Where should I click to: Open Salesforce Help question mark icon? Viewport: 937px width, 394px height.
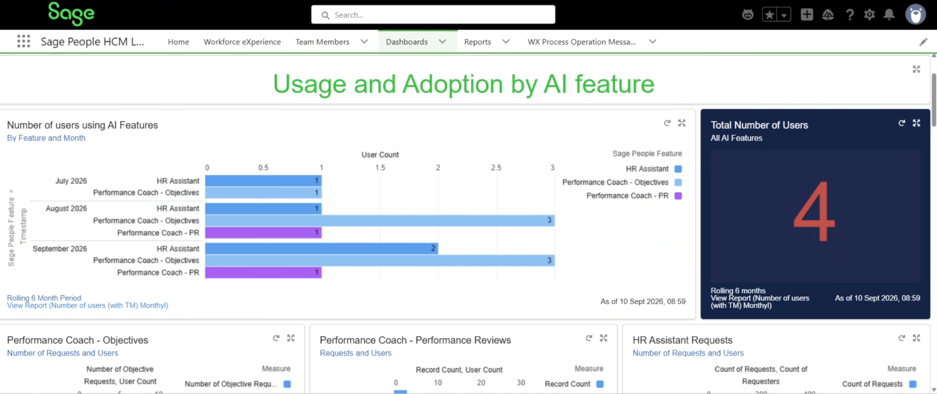850,15
